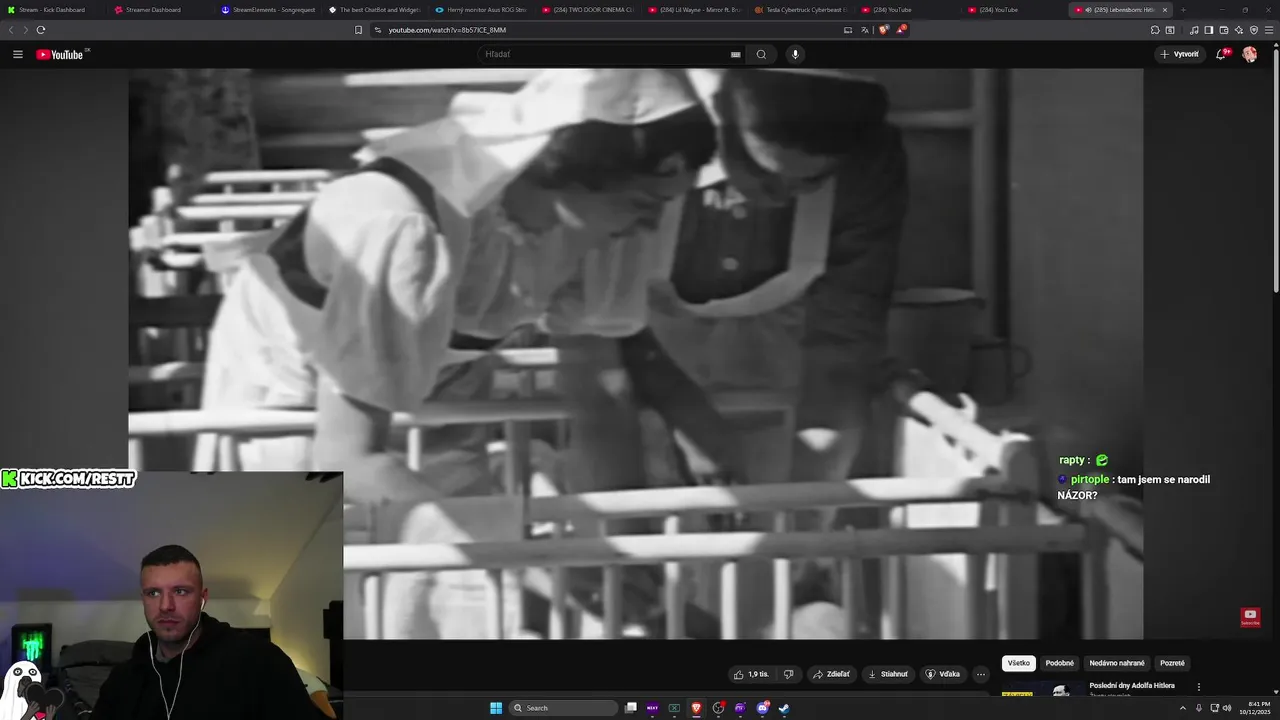Open the YouTube hamburger guide menu
The image size is (1280, 720).
coord(18,54)
